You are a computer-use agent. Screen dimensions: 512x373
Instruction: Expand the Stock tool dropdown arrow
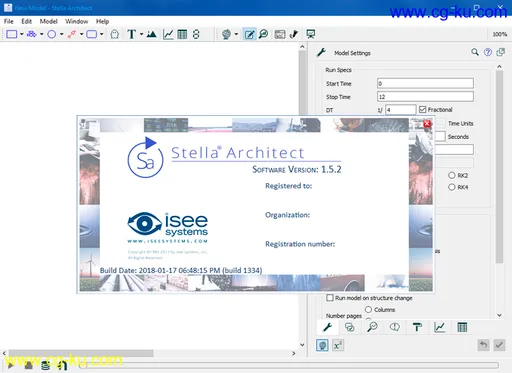click(22, 34)
